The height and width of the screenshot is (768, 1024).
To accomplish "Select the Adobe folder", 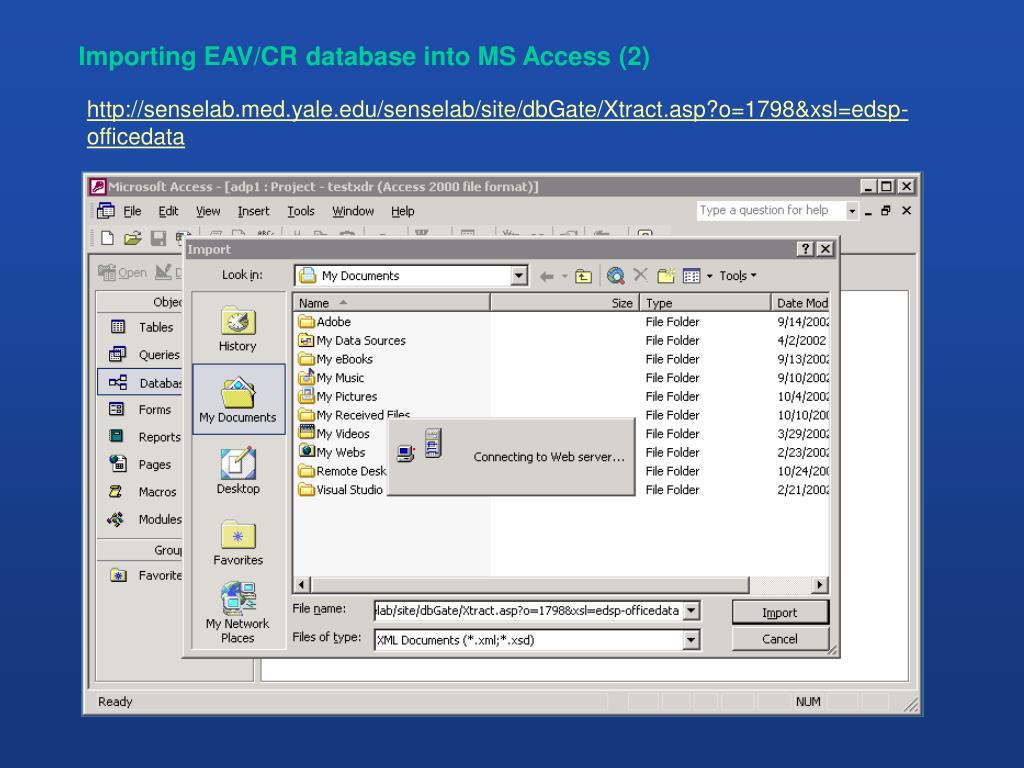I will (325, 322).
